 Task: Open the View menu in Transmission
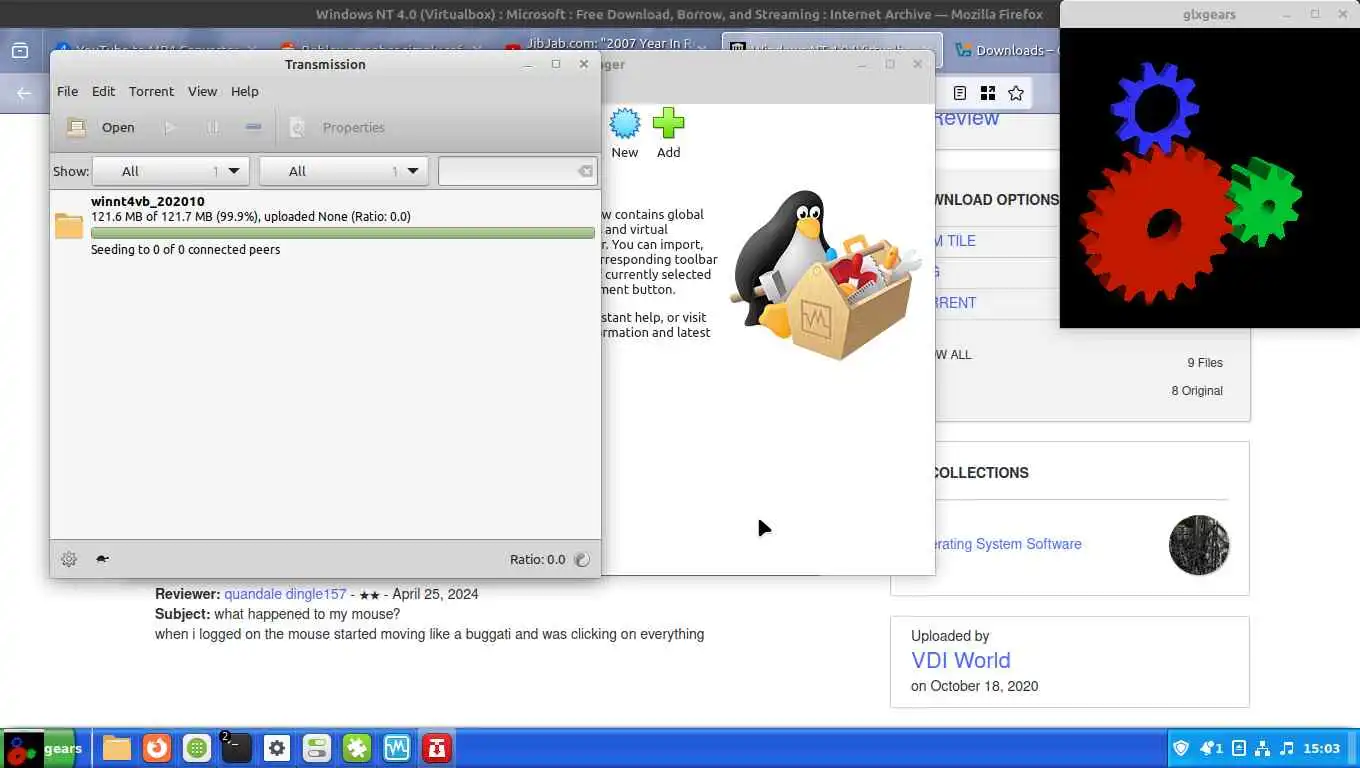[202, 91]
